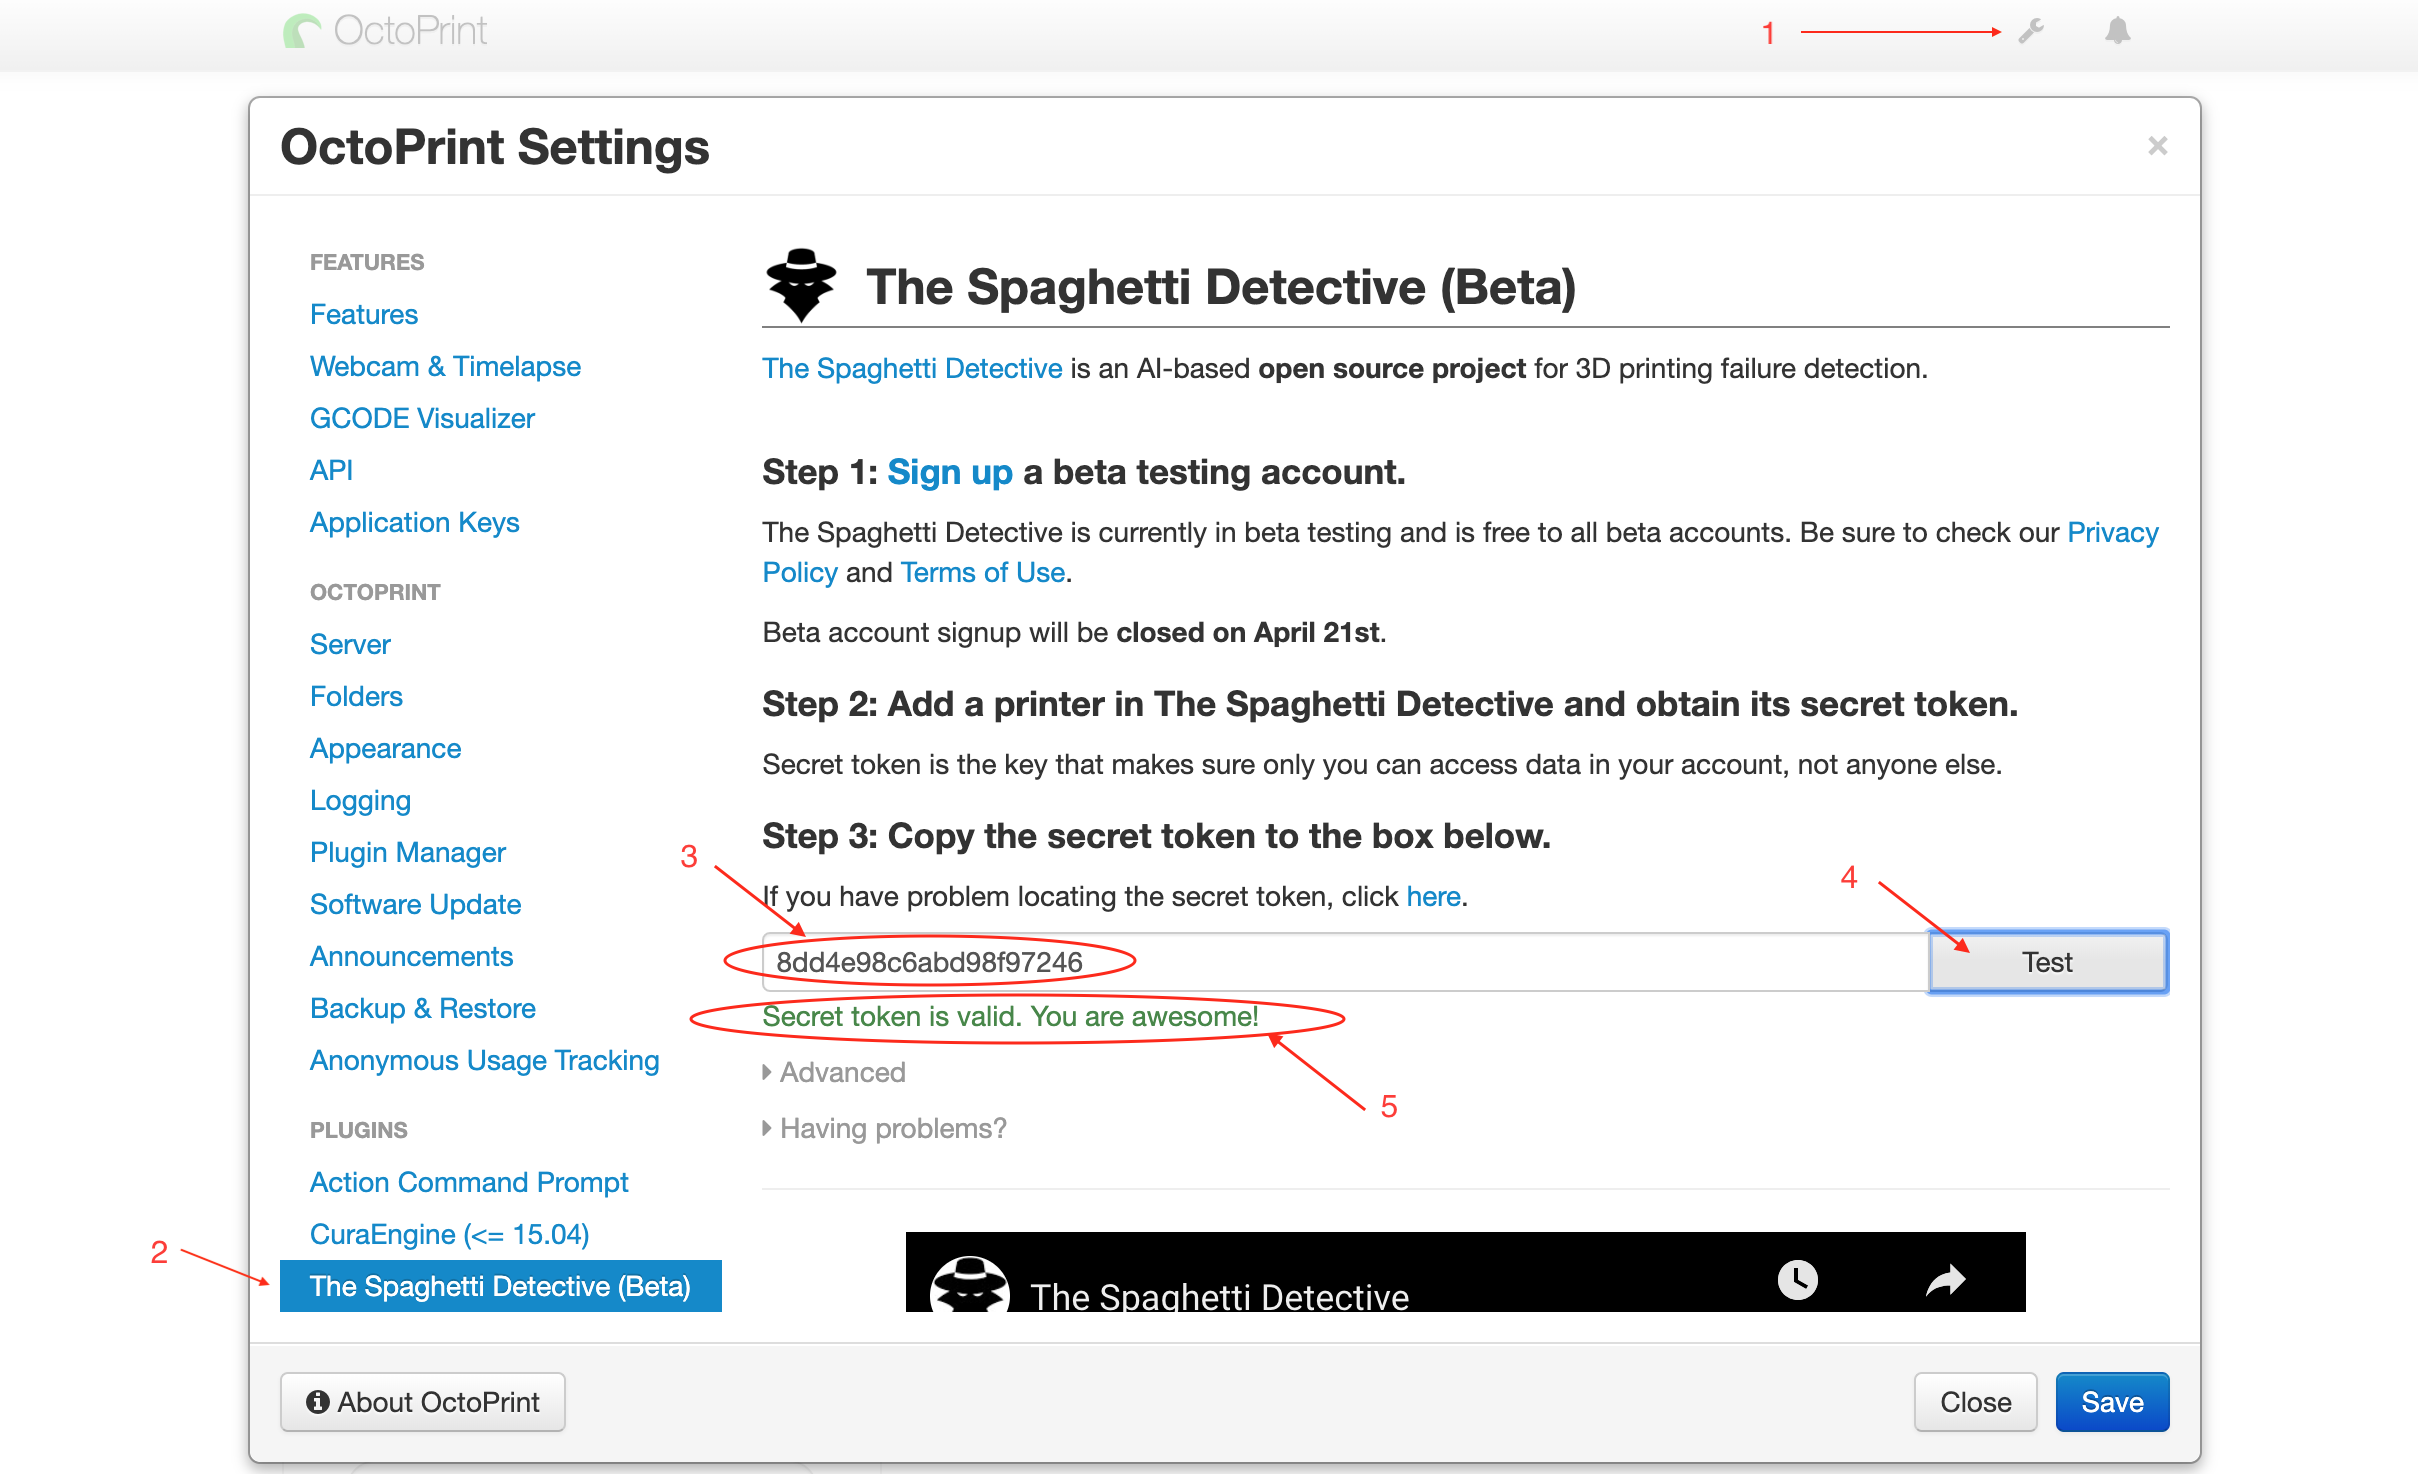Open Backup & Restore settings
Screen dimensions: 2418x1474
tap(422, 1008)
